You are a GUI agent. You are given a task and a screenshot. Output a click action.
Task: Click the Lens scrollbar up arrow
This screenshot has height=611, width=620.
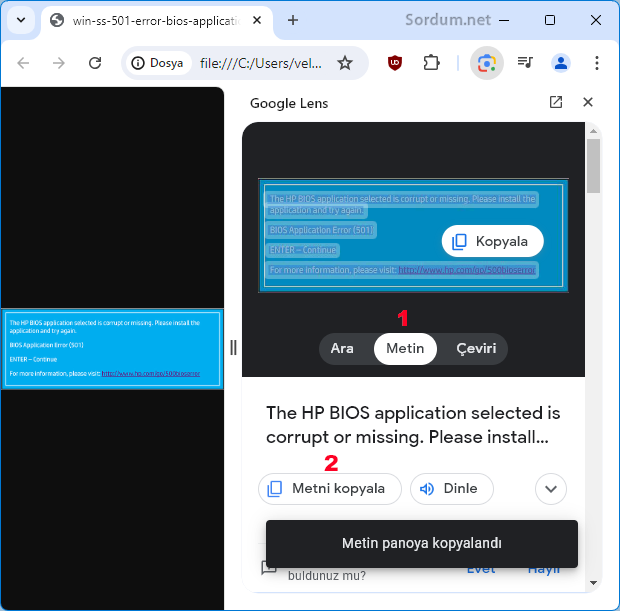click(593, 131)
